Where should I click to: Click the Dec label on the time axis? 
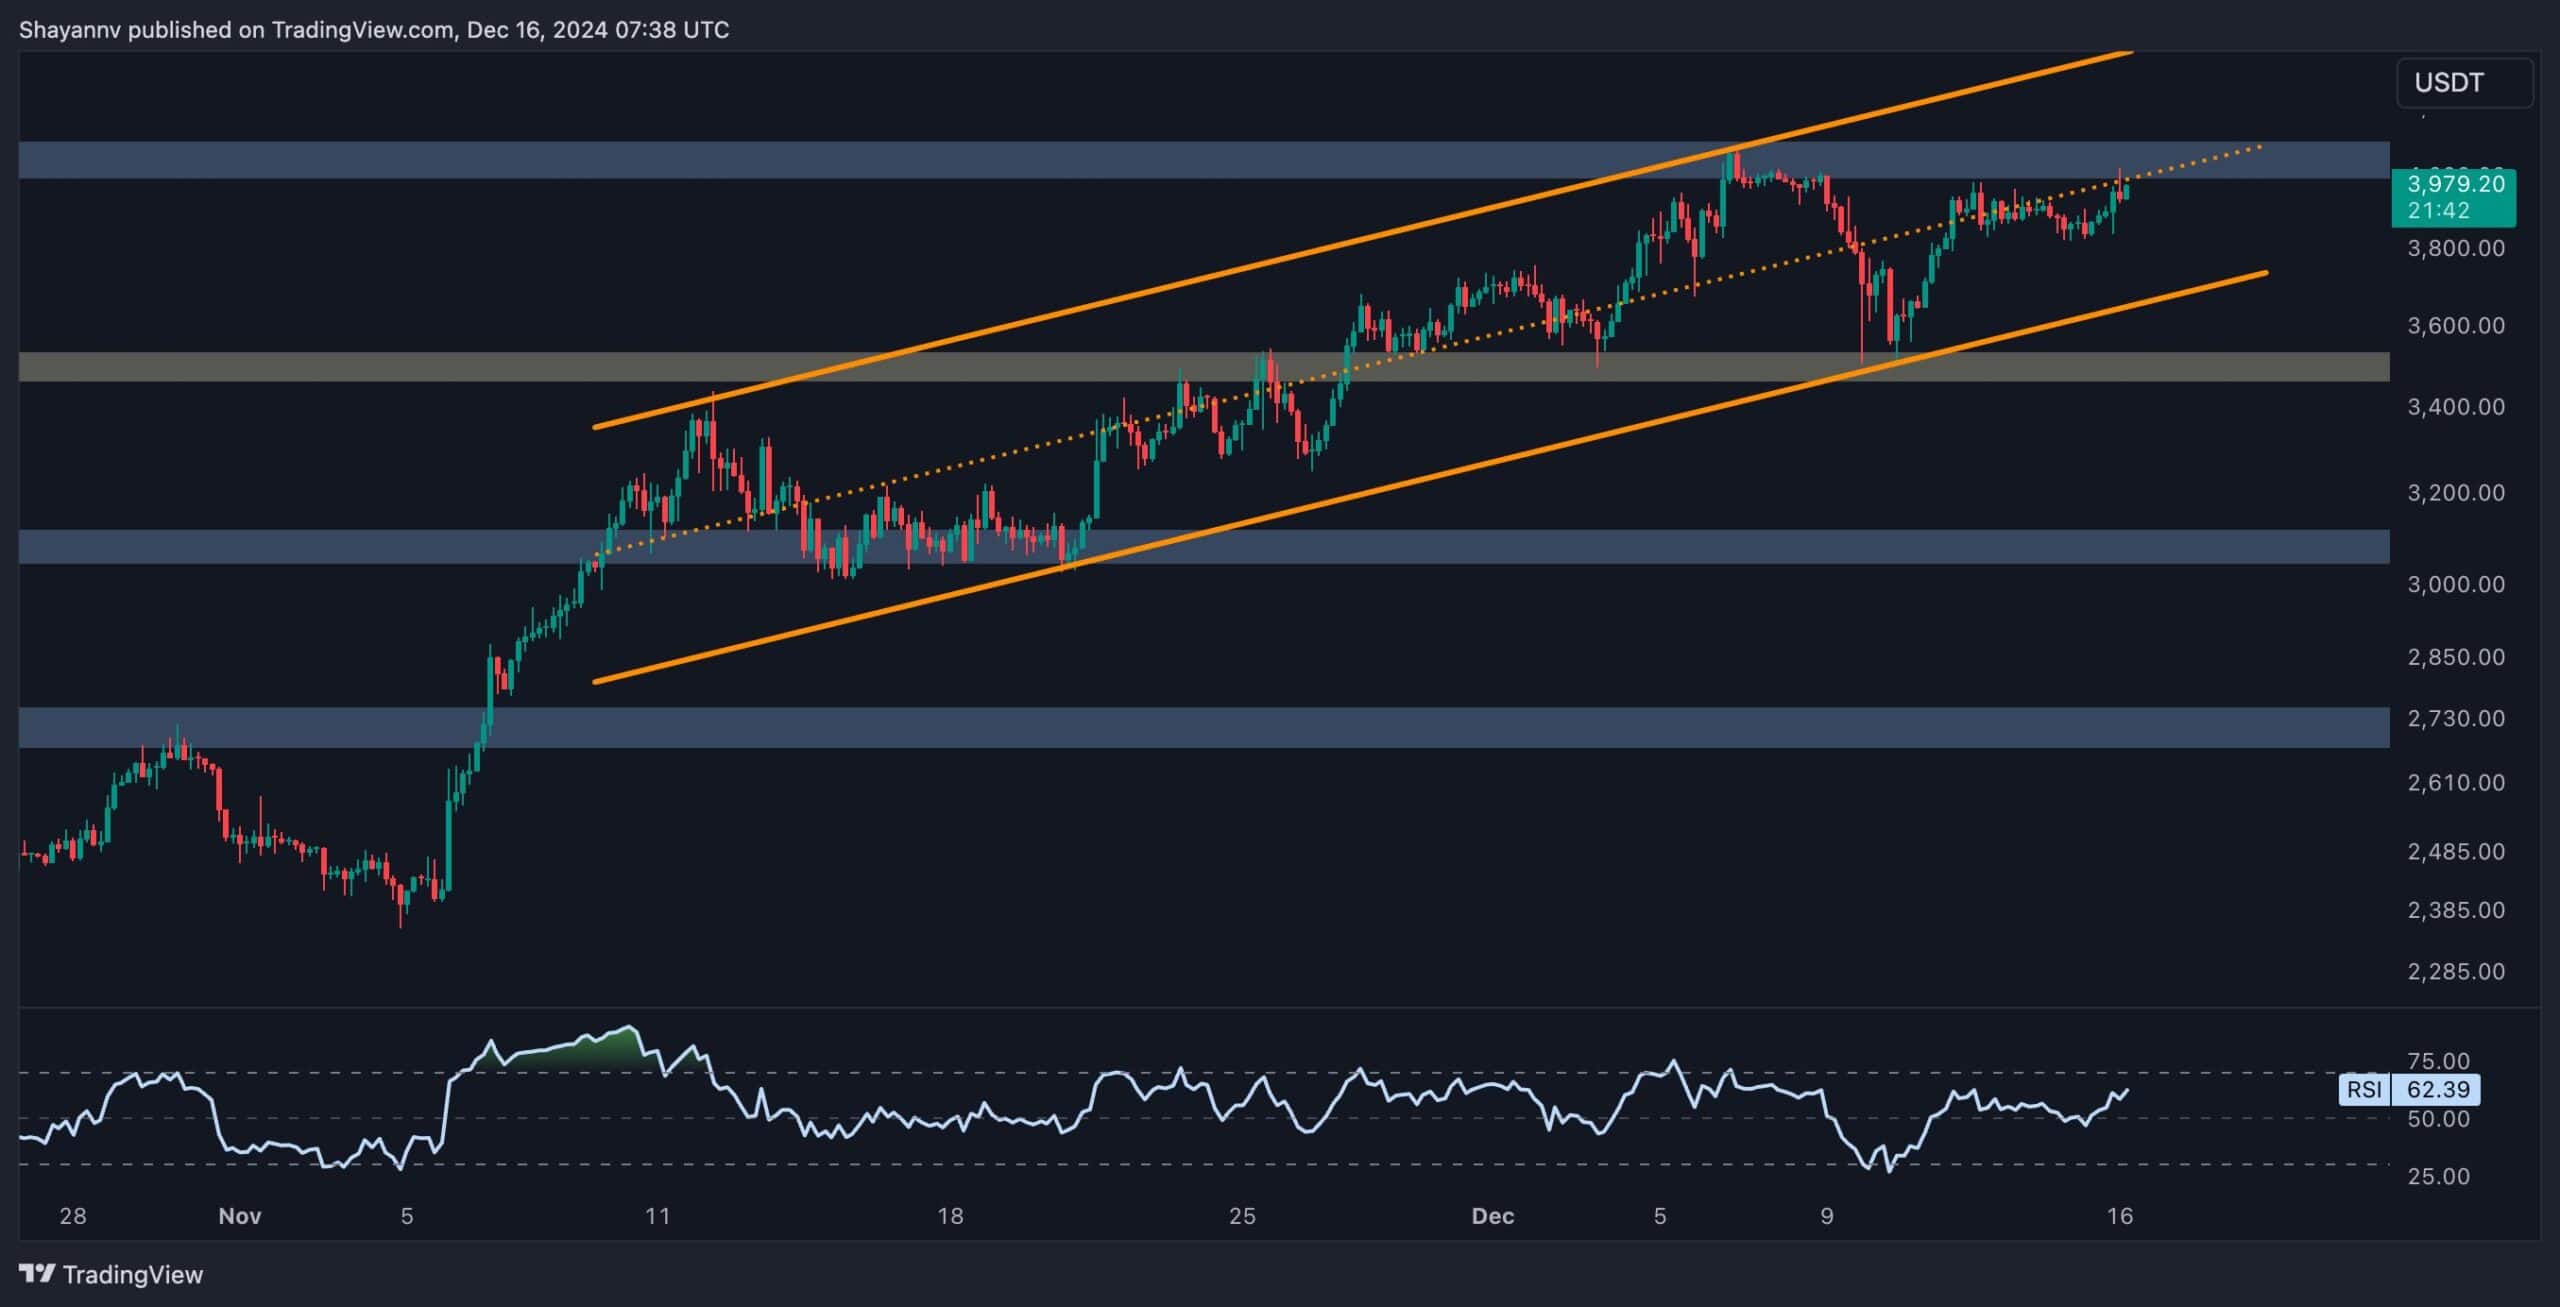[1497, 1217]
